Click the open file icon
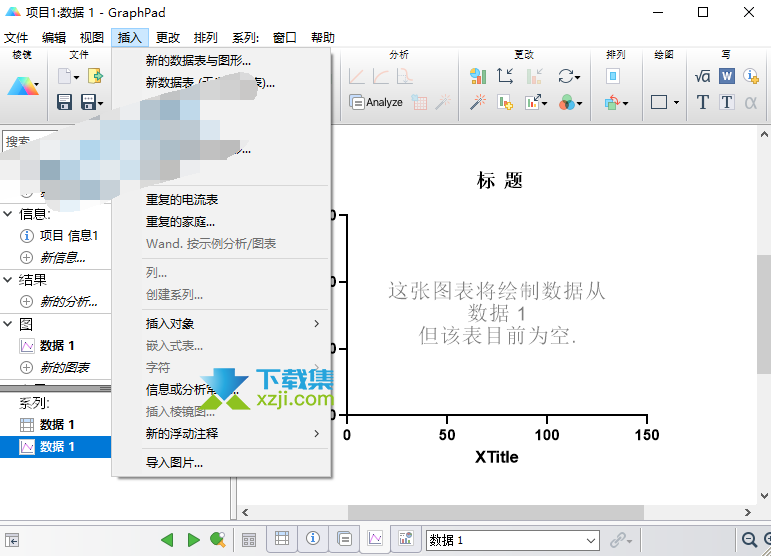Image resolution: width=771 pixels, height=556 pixels. coord(95,76)
